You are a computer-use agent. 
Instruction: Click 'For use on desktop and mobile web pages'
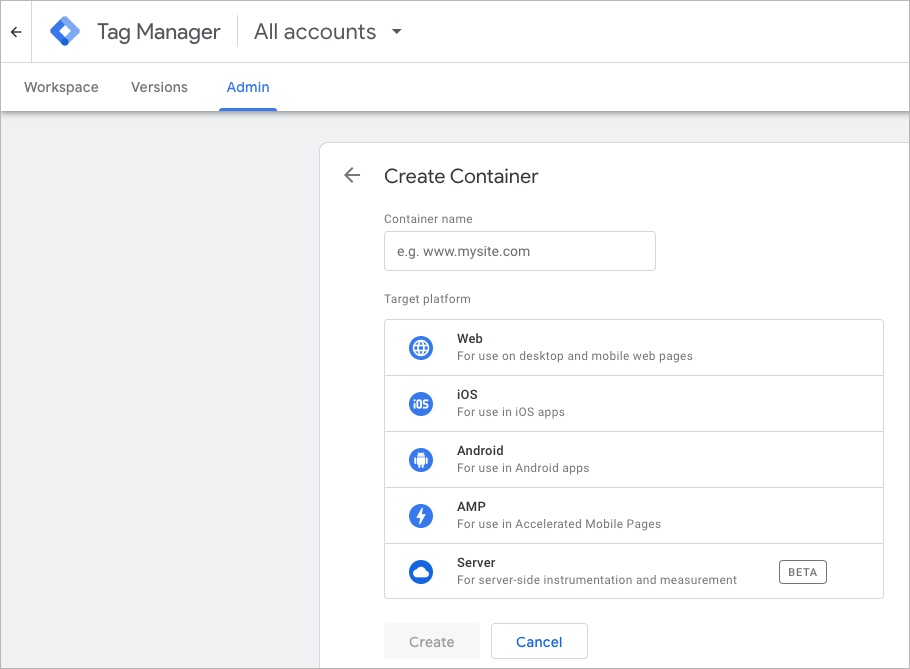pyautogui.click(x=575, y=356)
